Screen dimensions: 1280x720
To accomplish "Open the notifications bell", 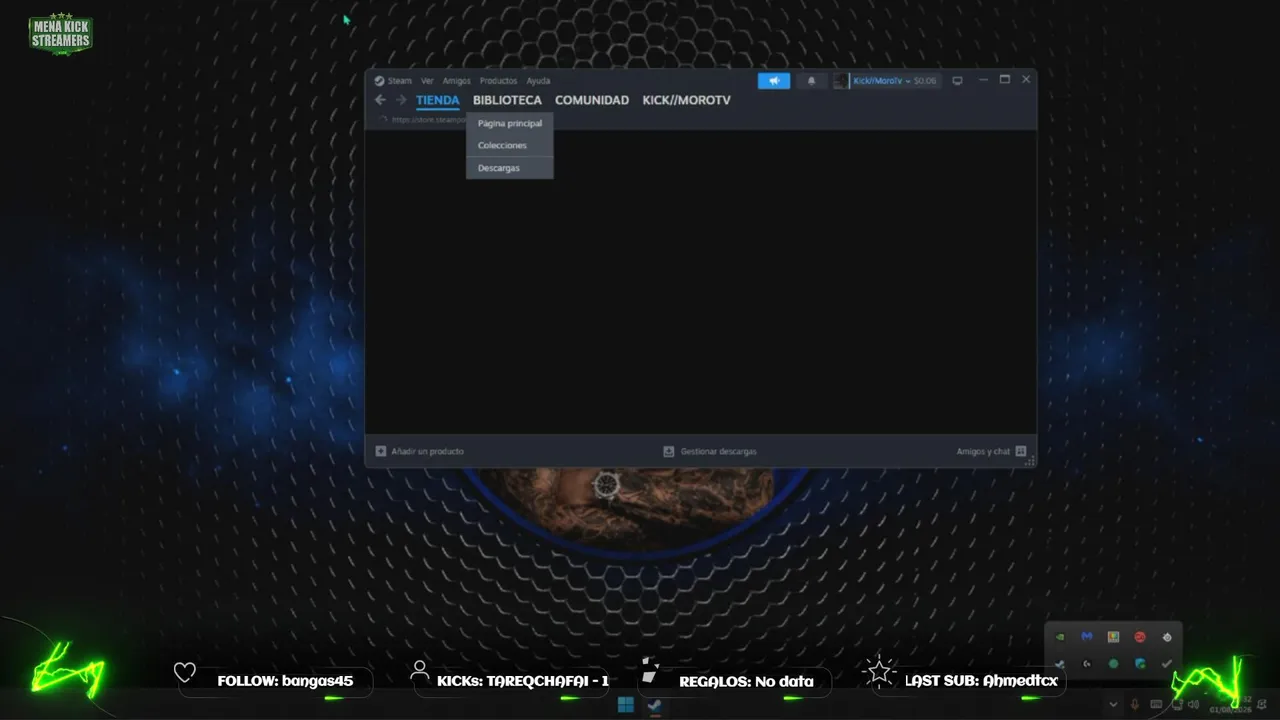I will 811,81.
